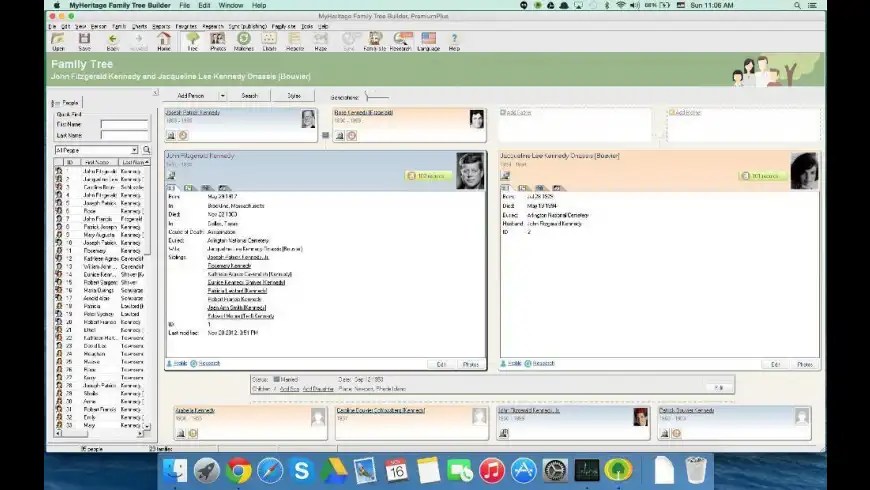Open the Person menu in the app menu bar
The image size is (870, 490).
(98, 26)
